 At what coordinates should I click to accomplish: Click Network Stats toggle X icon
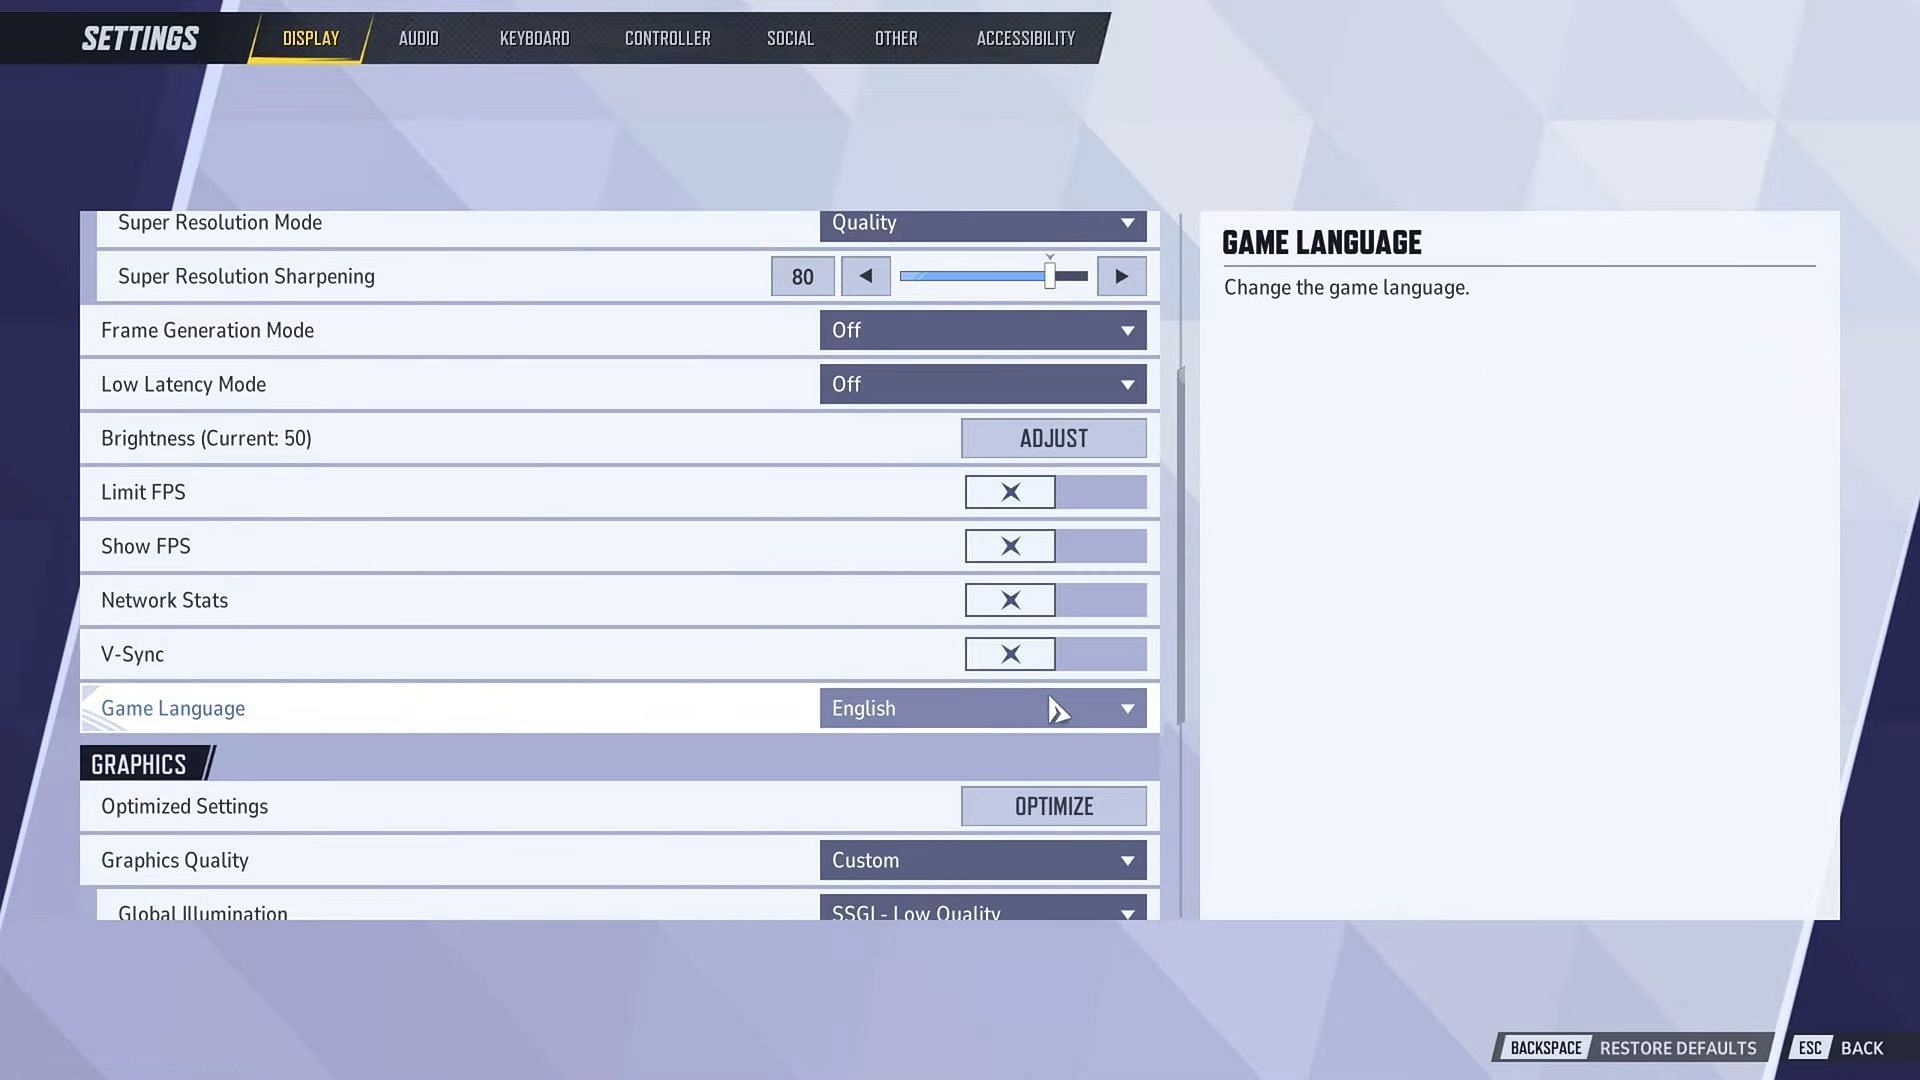coord(1010,600)
